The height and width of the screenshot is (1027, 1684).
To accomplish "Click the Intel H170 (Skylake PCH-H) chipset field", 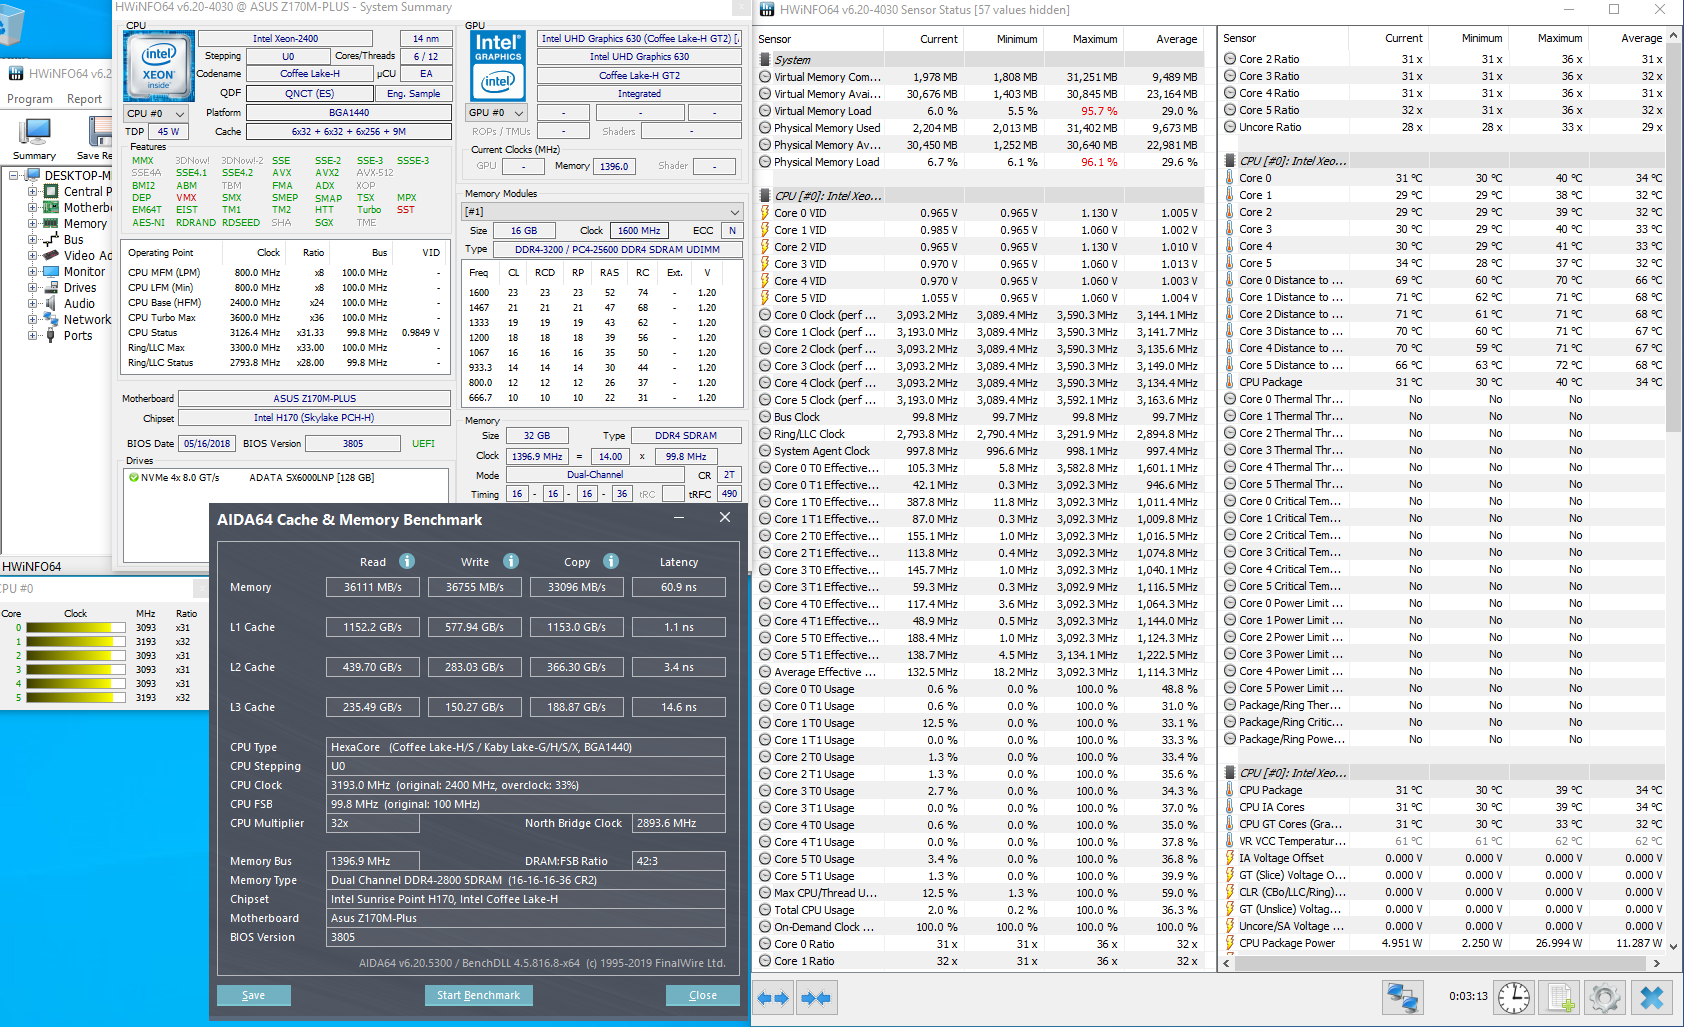I will coord(314,418).
